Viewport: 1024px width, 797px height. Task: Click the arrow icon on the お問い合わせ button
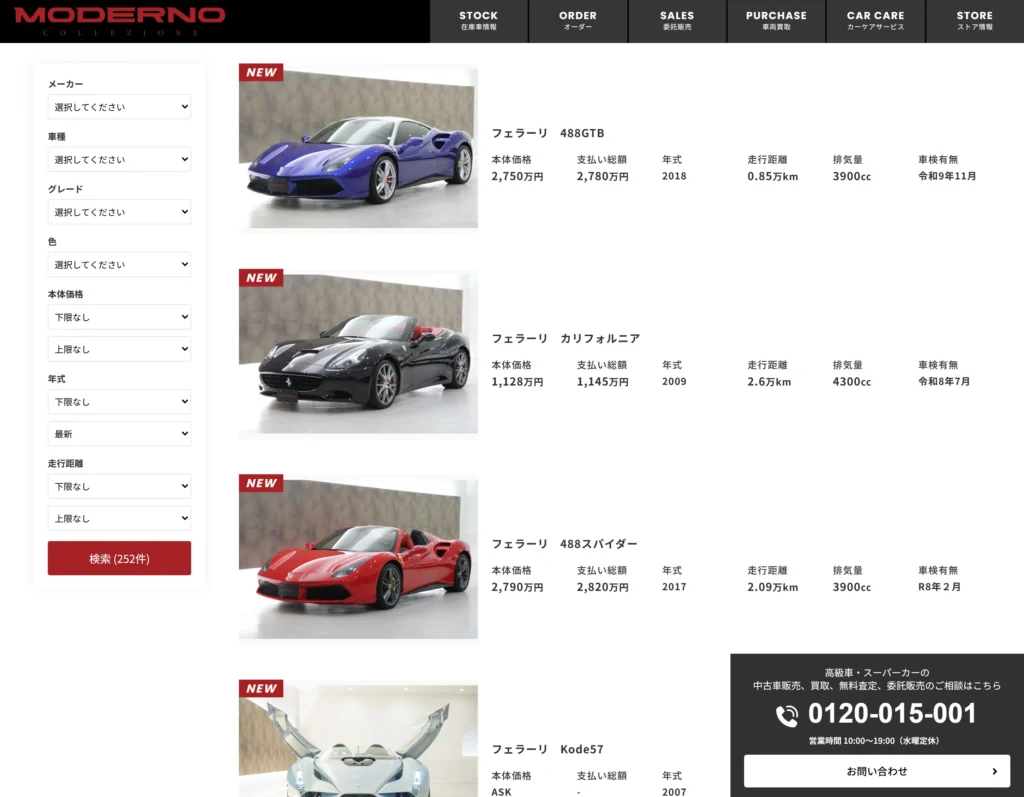click(994, 771)
